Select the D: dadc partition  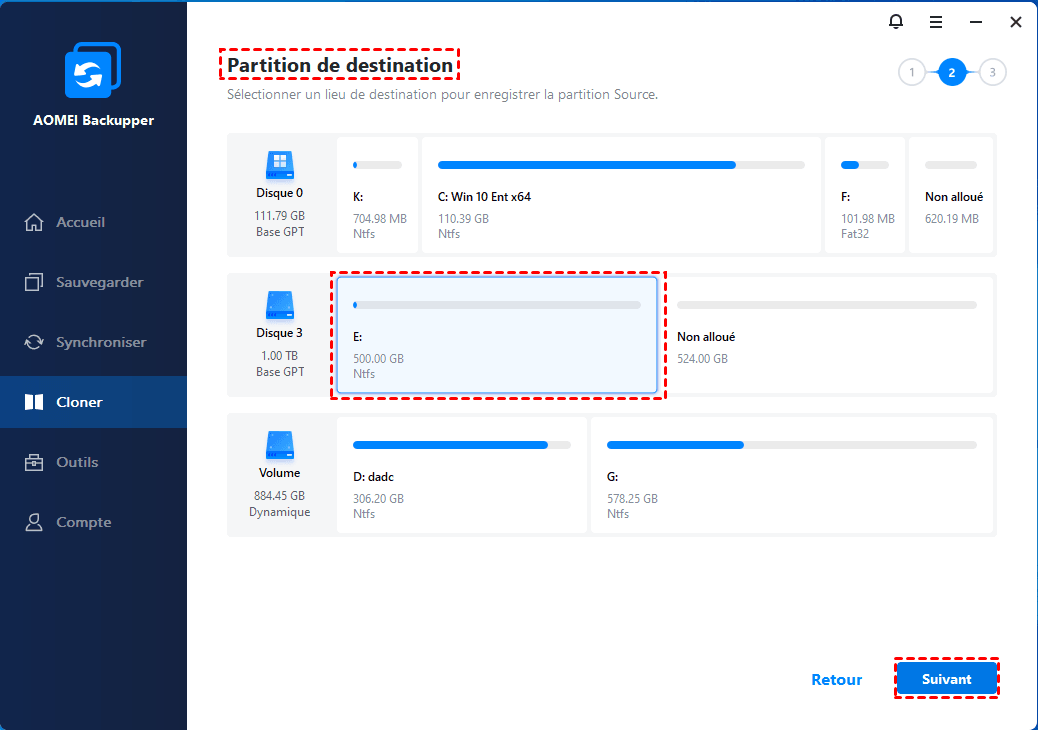pyautogui.click(x=461, y=475)
